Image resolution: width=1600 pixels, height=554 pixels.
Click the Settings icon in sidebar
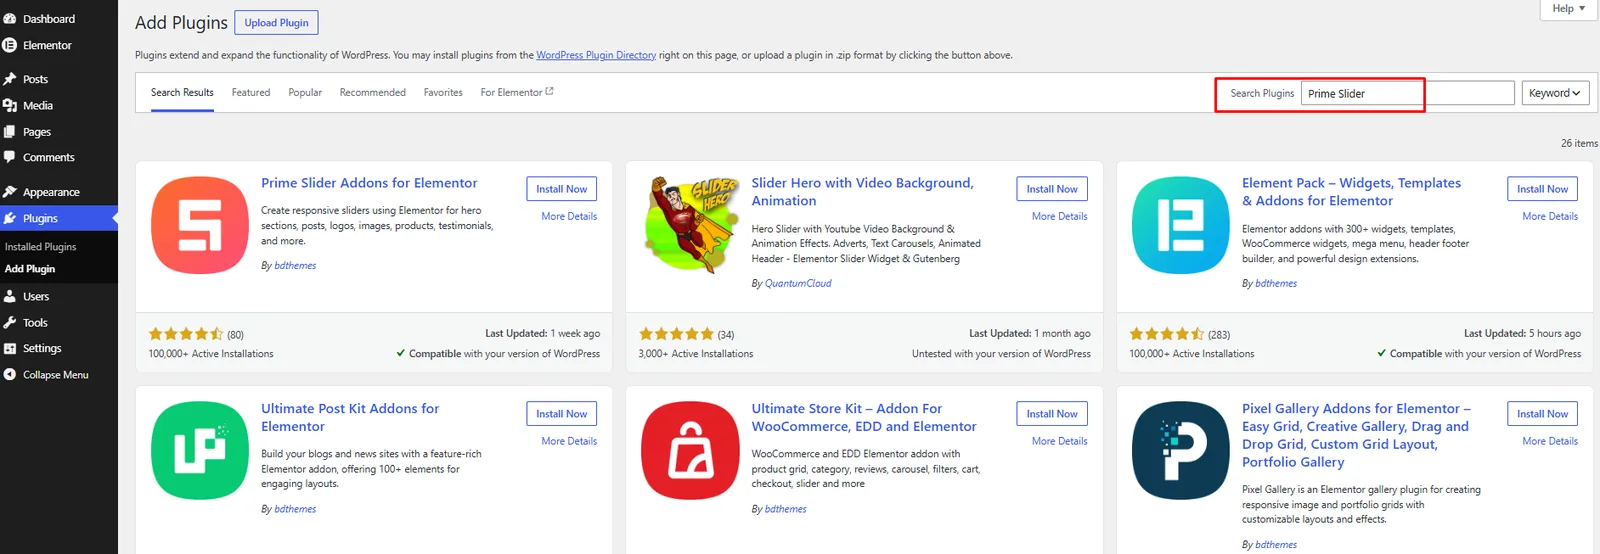pos(10,349)
